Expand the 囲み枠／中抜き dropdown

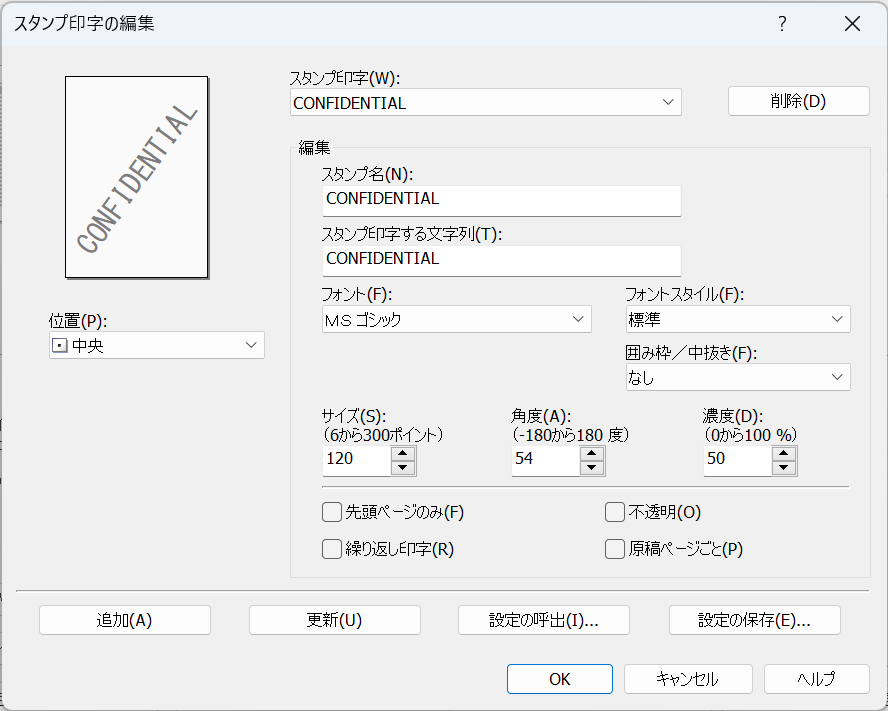coord(836,377)
